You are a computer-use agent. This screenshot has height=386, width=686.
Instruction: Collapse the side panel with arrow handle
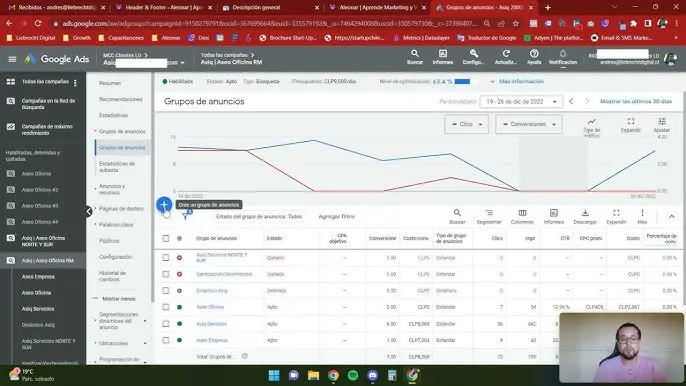pyautogui.click(x=88, y=211)
